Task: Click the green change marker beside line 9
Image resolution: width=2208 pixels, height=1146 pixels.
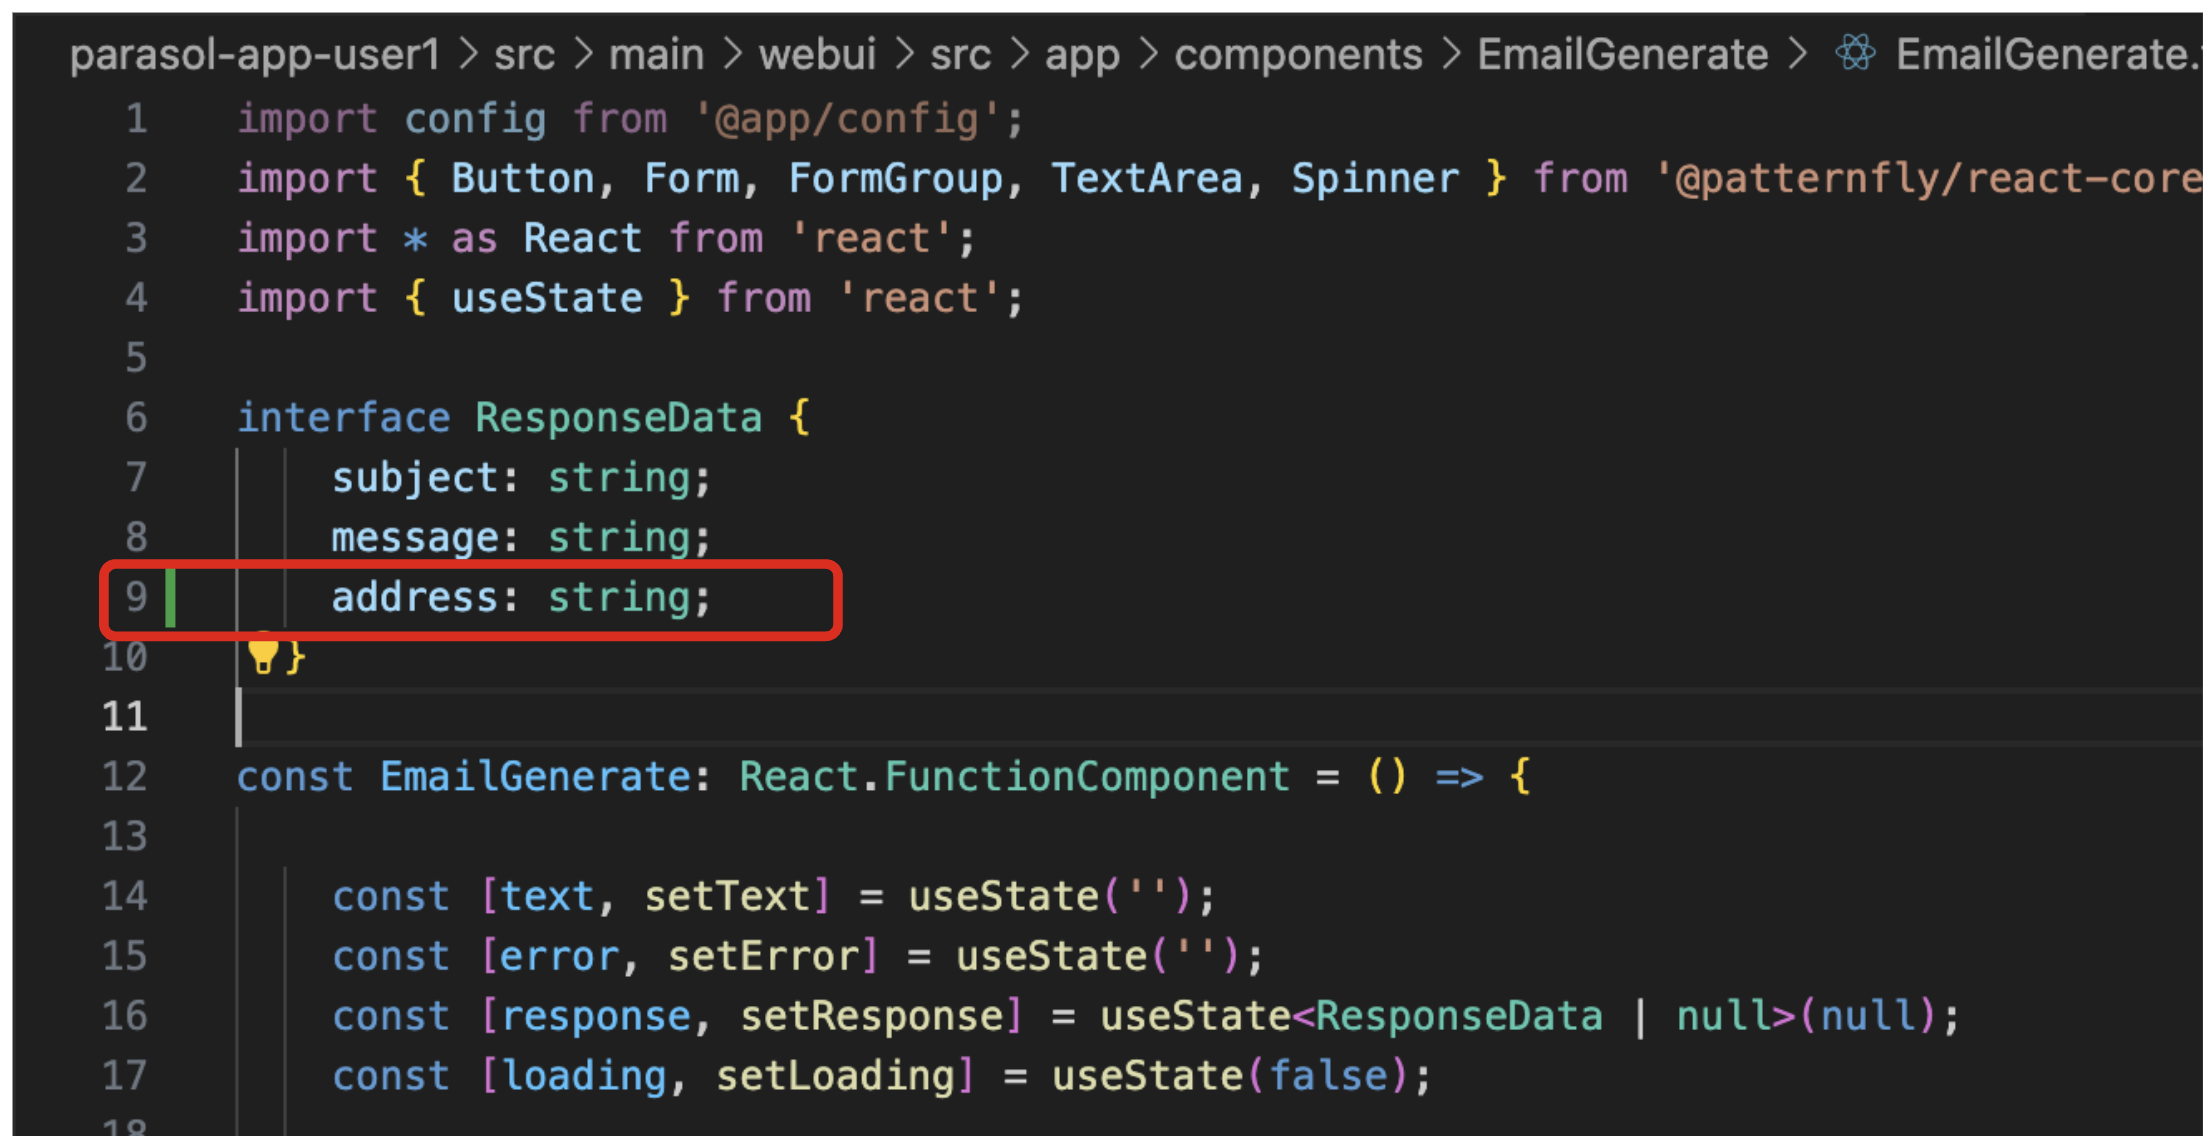Action: [171, 597]
